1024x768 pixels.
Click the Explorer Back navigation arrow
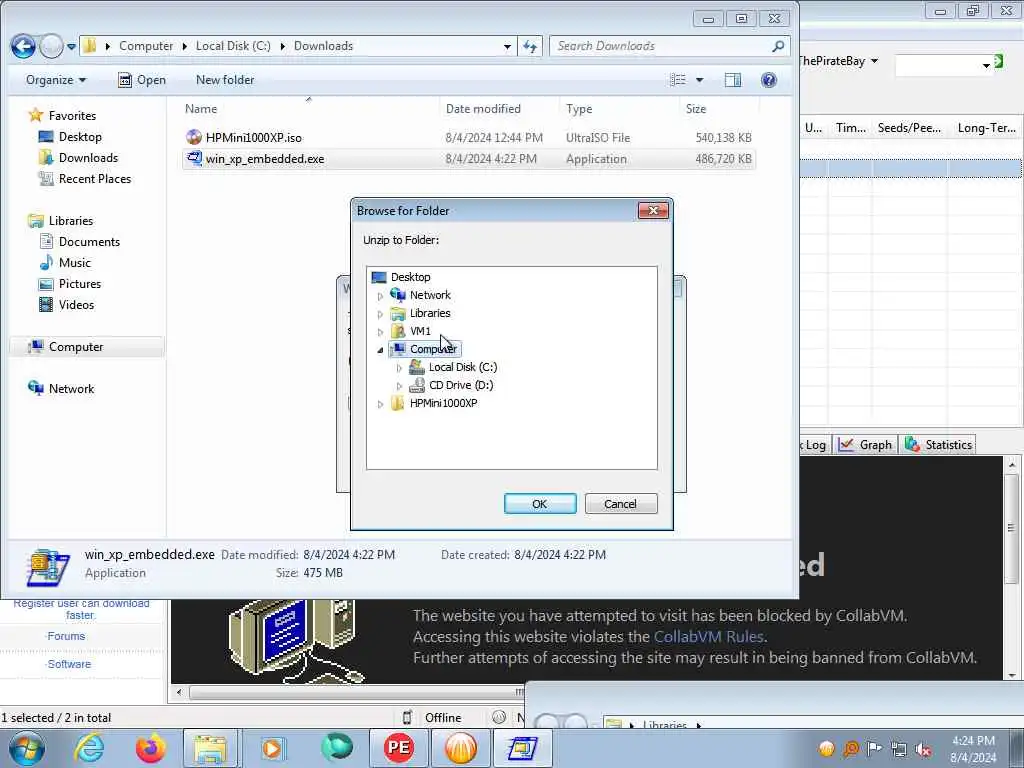coord(23,46)
